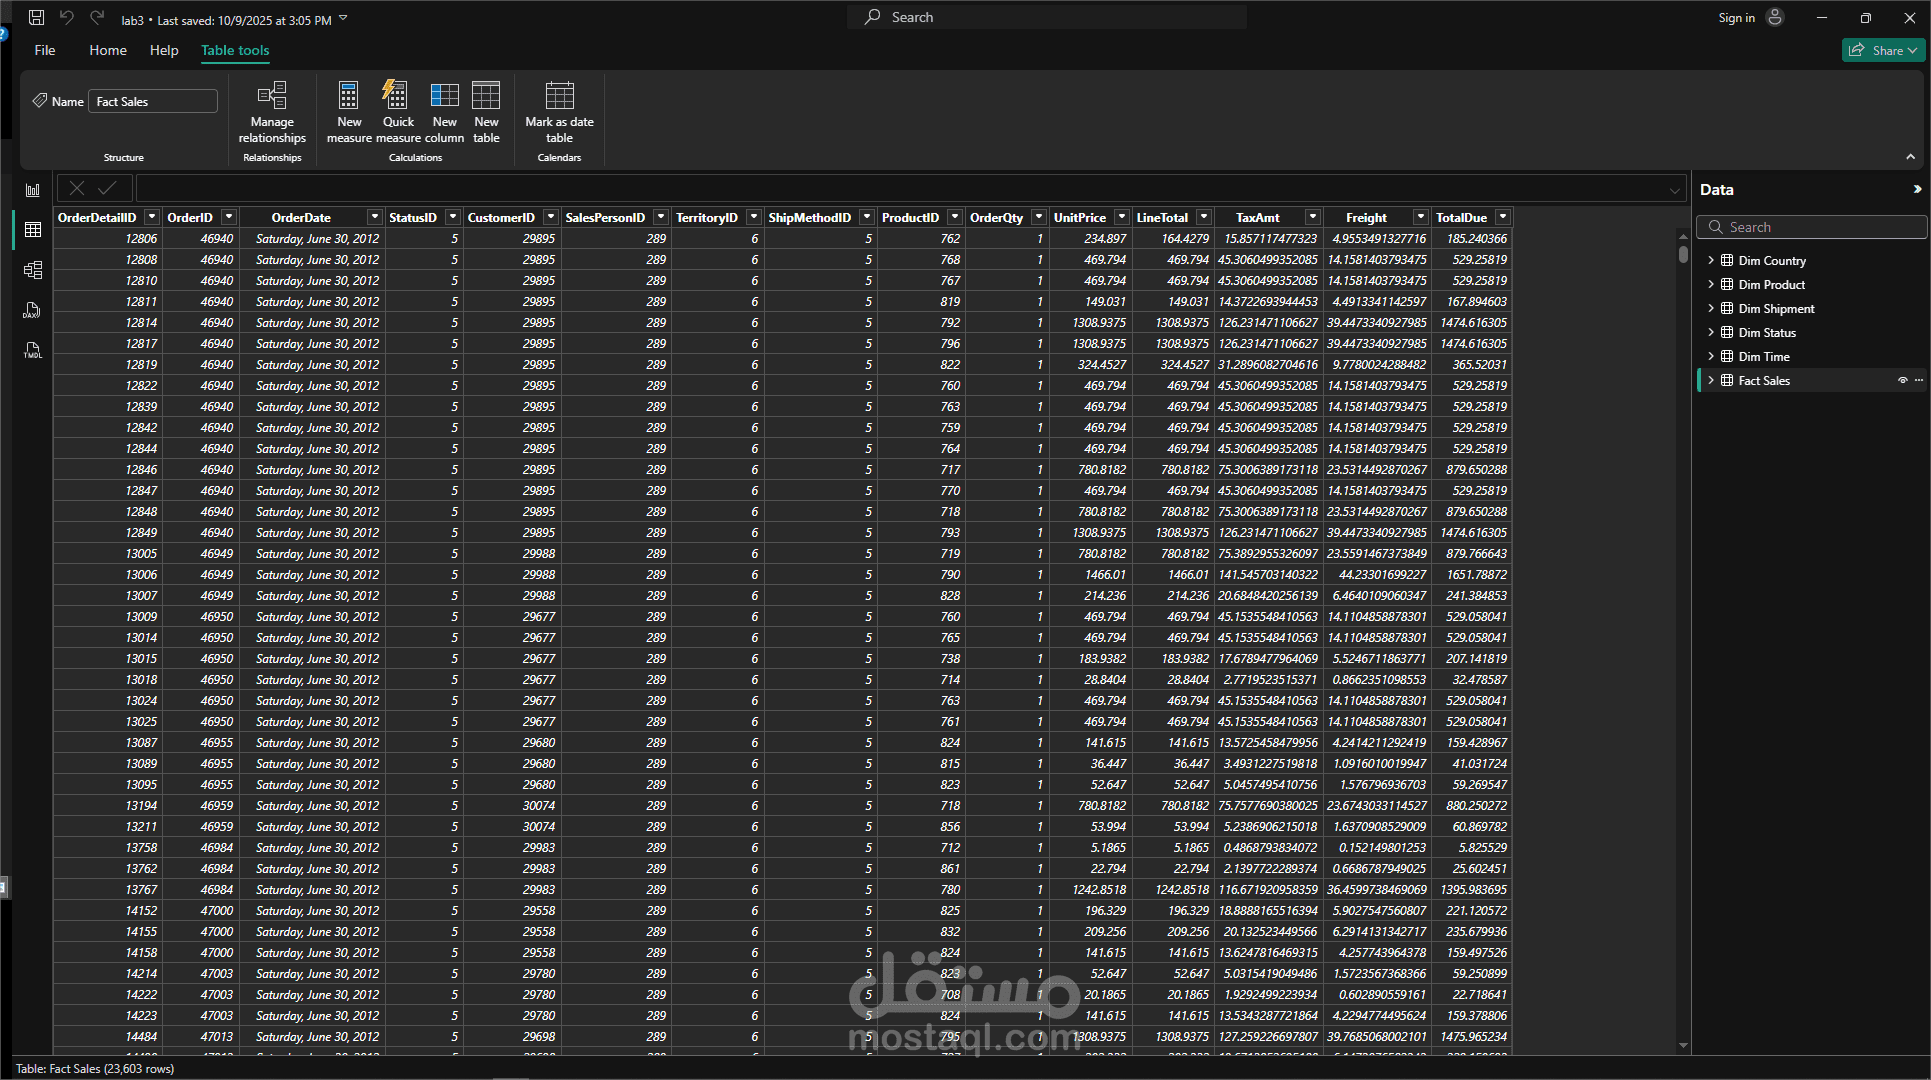Click Mark as date table icon
Viewport: 1931px width, 1080px height.
click(559, 96)
